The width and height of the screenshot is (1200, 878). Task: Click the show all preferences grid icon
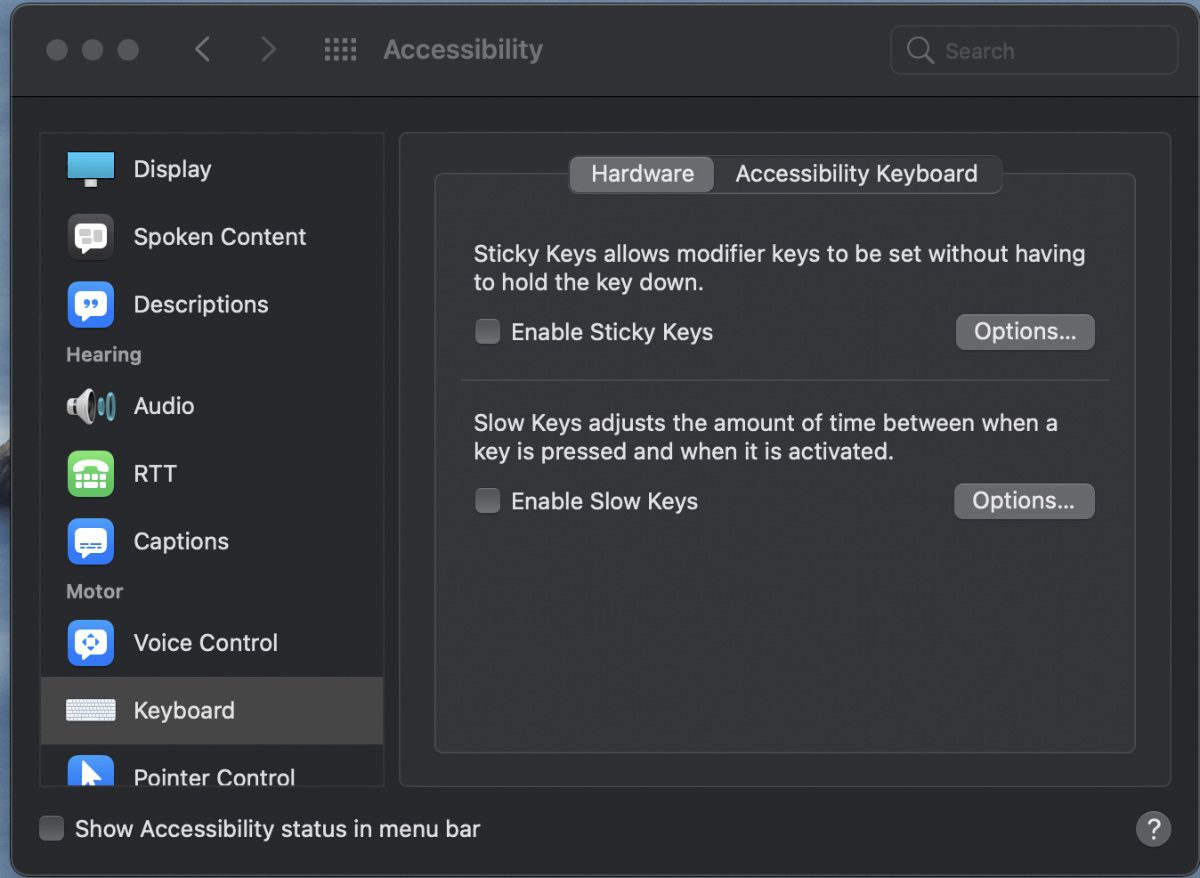point(341,50)
